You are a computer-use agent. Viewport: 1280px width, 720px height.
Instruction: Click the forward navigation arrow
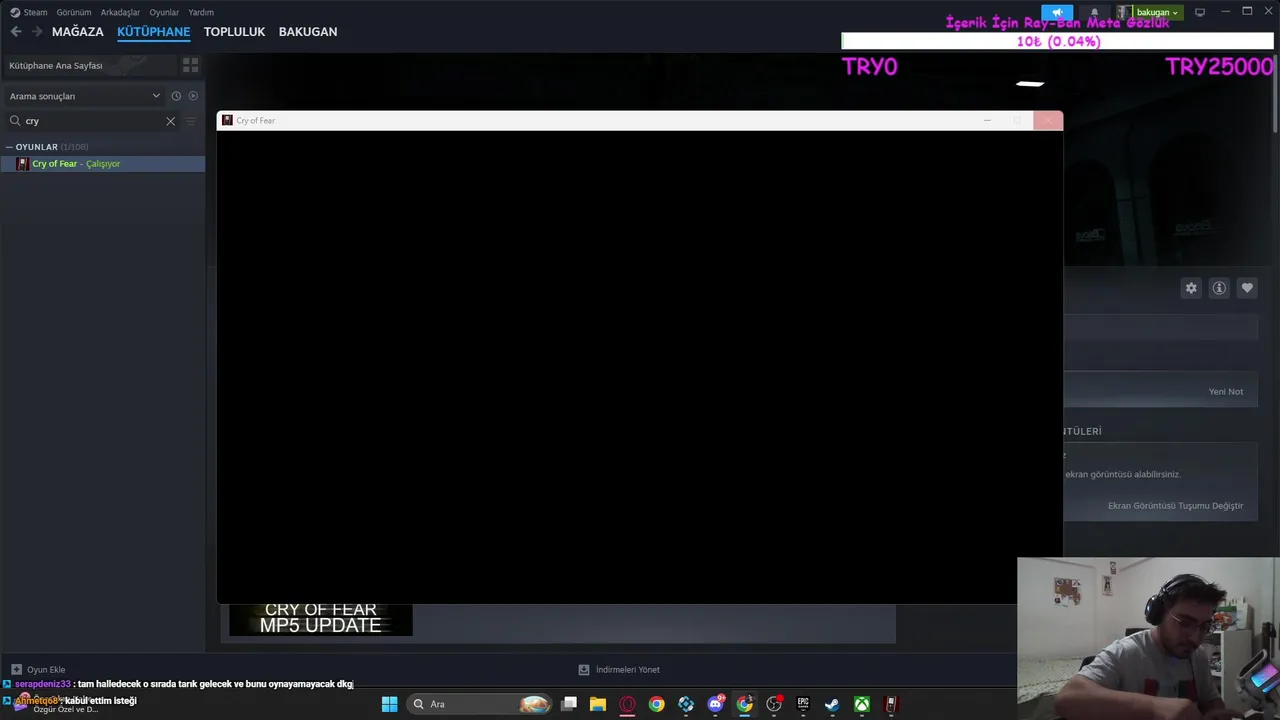point(37,32)
